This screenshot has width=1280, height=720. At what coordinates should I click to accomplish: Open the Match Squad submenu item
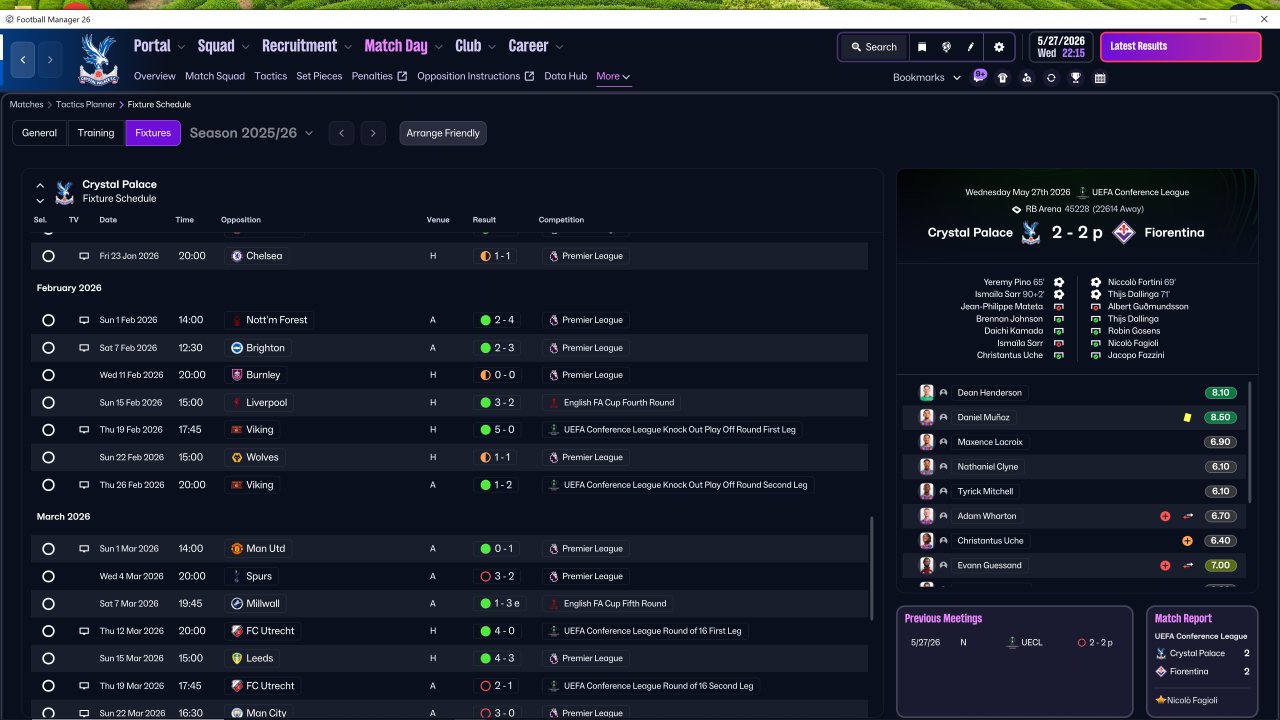215,76
